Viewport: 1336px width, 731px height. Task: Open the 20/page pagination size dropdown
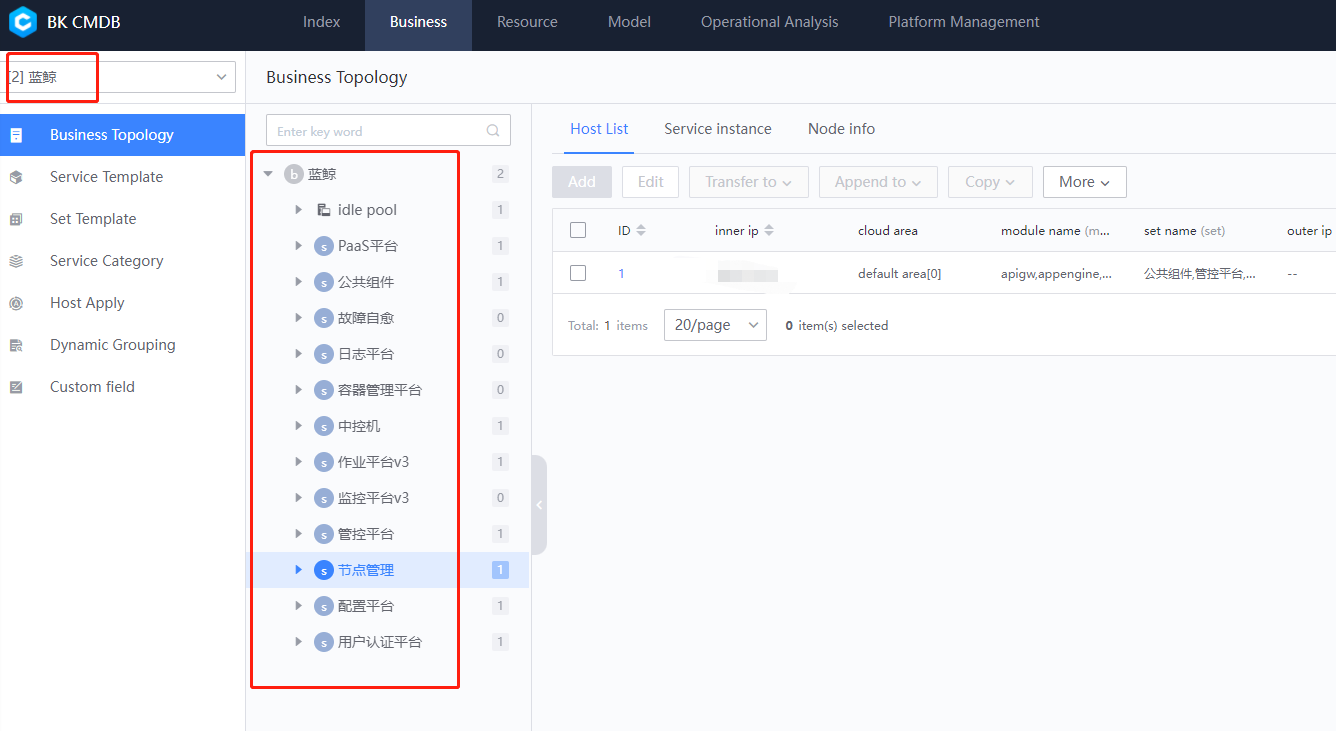715,325
